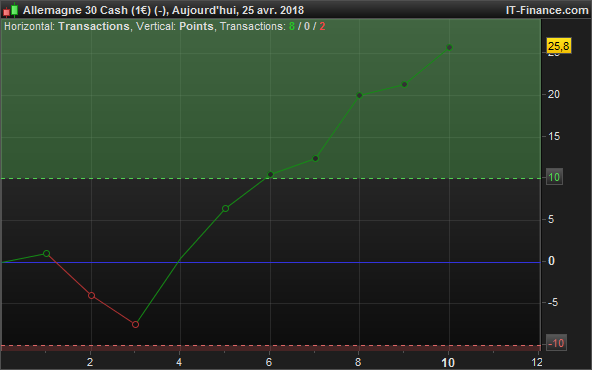
Task: Click the 20 label on the vertical axis
Action: (x=553, y=94)
